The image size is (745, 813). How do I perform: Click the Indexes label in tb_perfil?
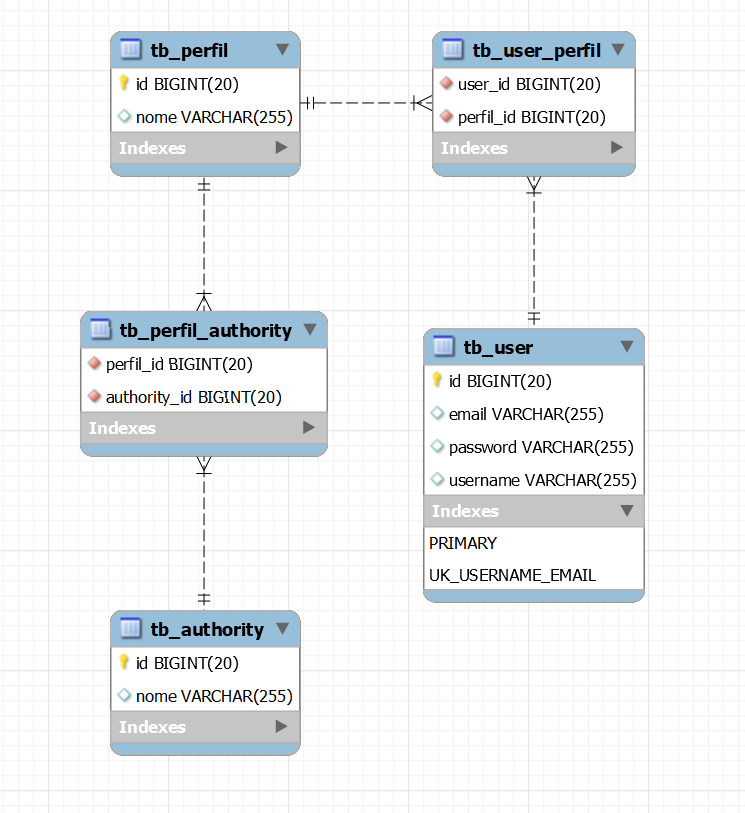coord(152,148)
